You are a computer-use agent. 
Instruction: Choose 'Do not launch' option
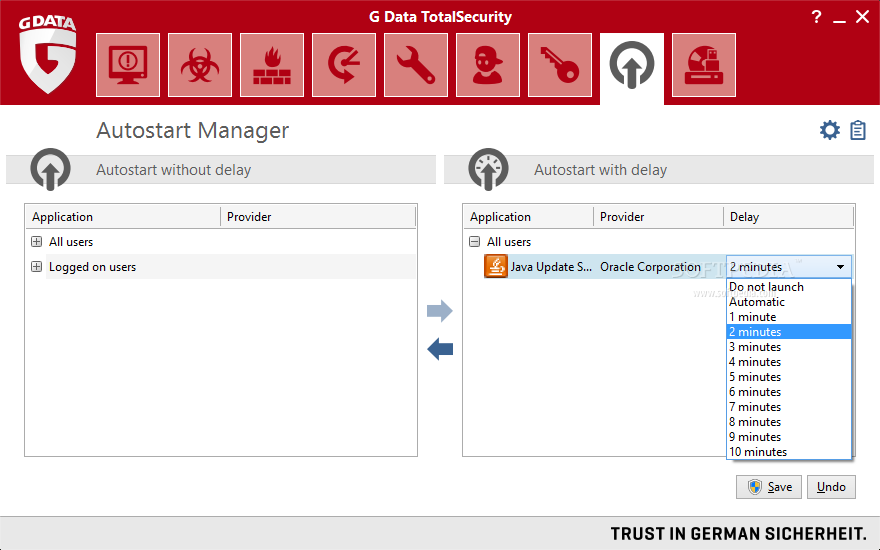[x=789, y=287]
